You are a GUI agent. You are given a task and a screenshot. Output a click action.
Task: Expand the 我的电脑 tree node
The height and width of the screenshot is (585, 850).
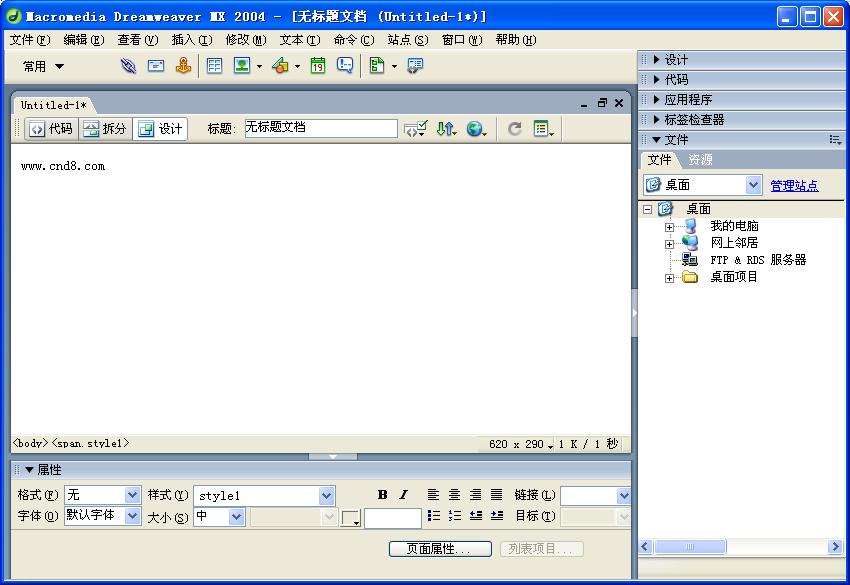668,226
